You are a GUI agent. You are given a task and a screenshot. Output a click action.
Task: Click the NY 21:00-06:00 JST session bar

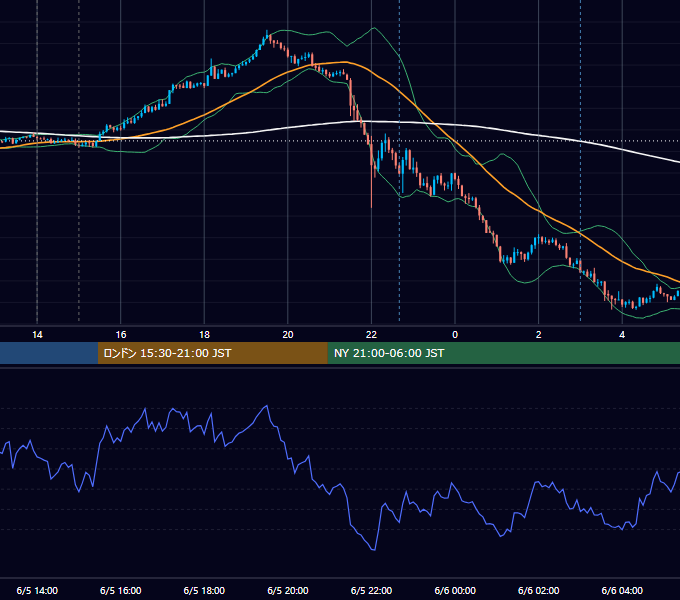pyautogui.click(x=503, y=353)
